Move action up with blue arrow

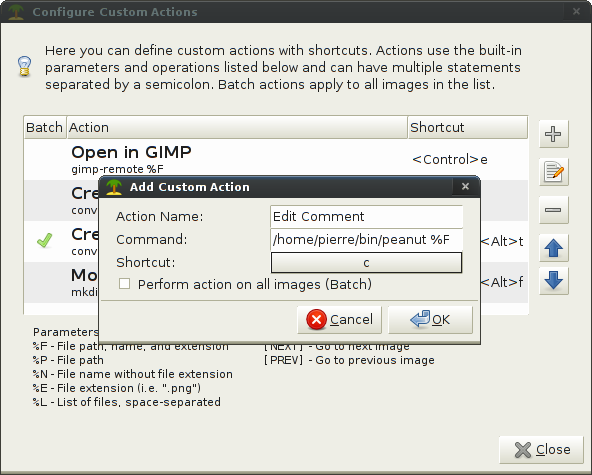click(553, 248)
